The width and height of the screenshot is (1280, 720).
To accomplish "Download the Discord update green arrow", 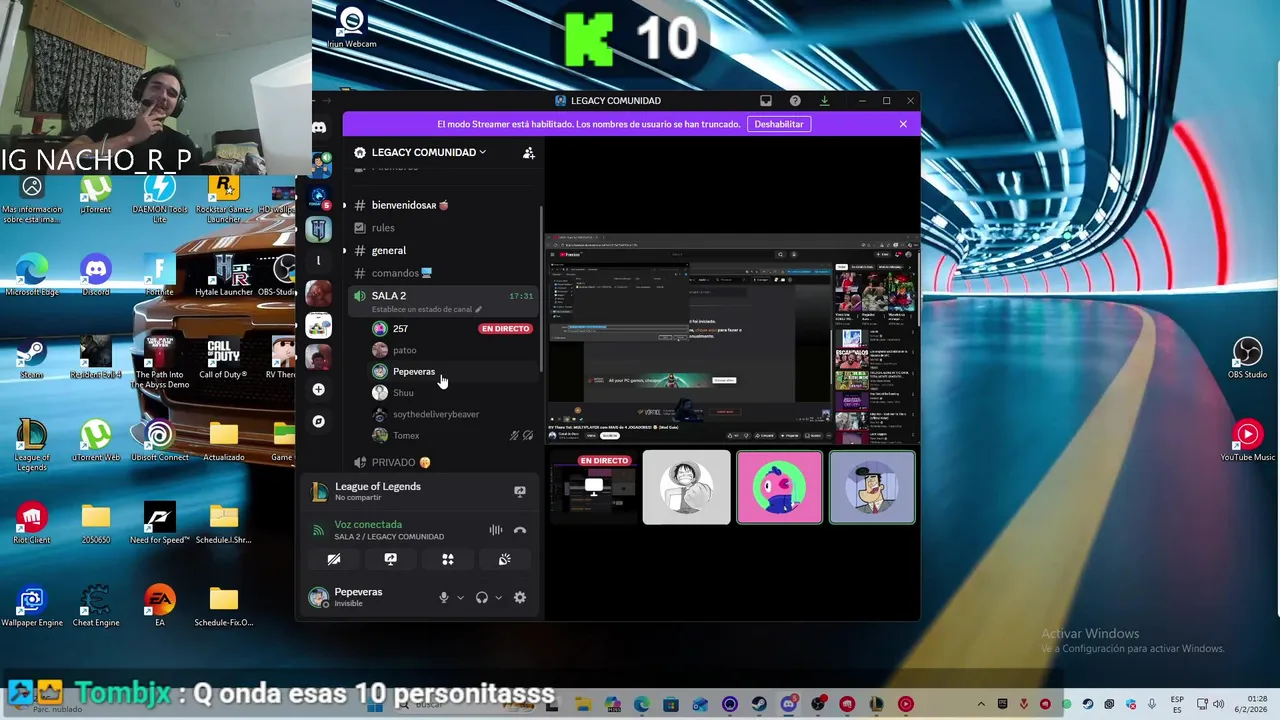I will [824, 101].
